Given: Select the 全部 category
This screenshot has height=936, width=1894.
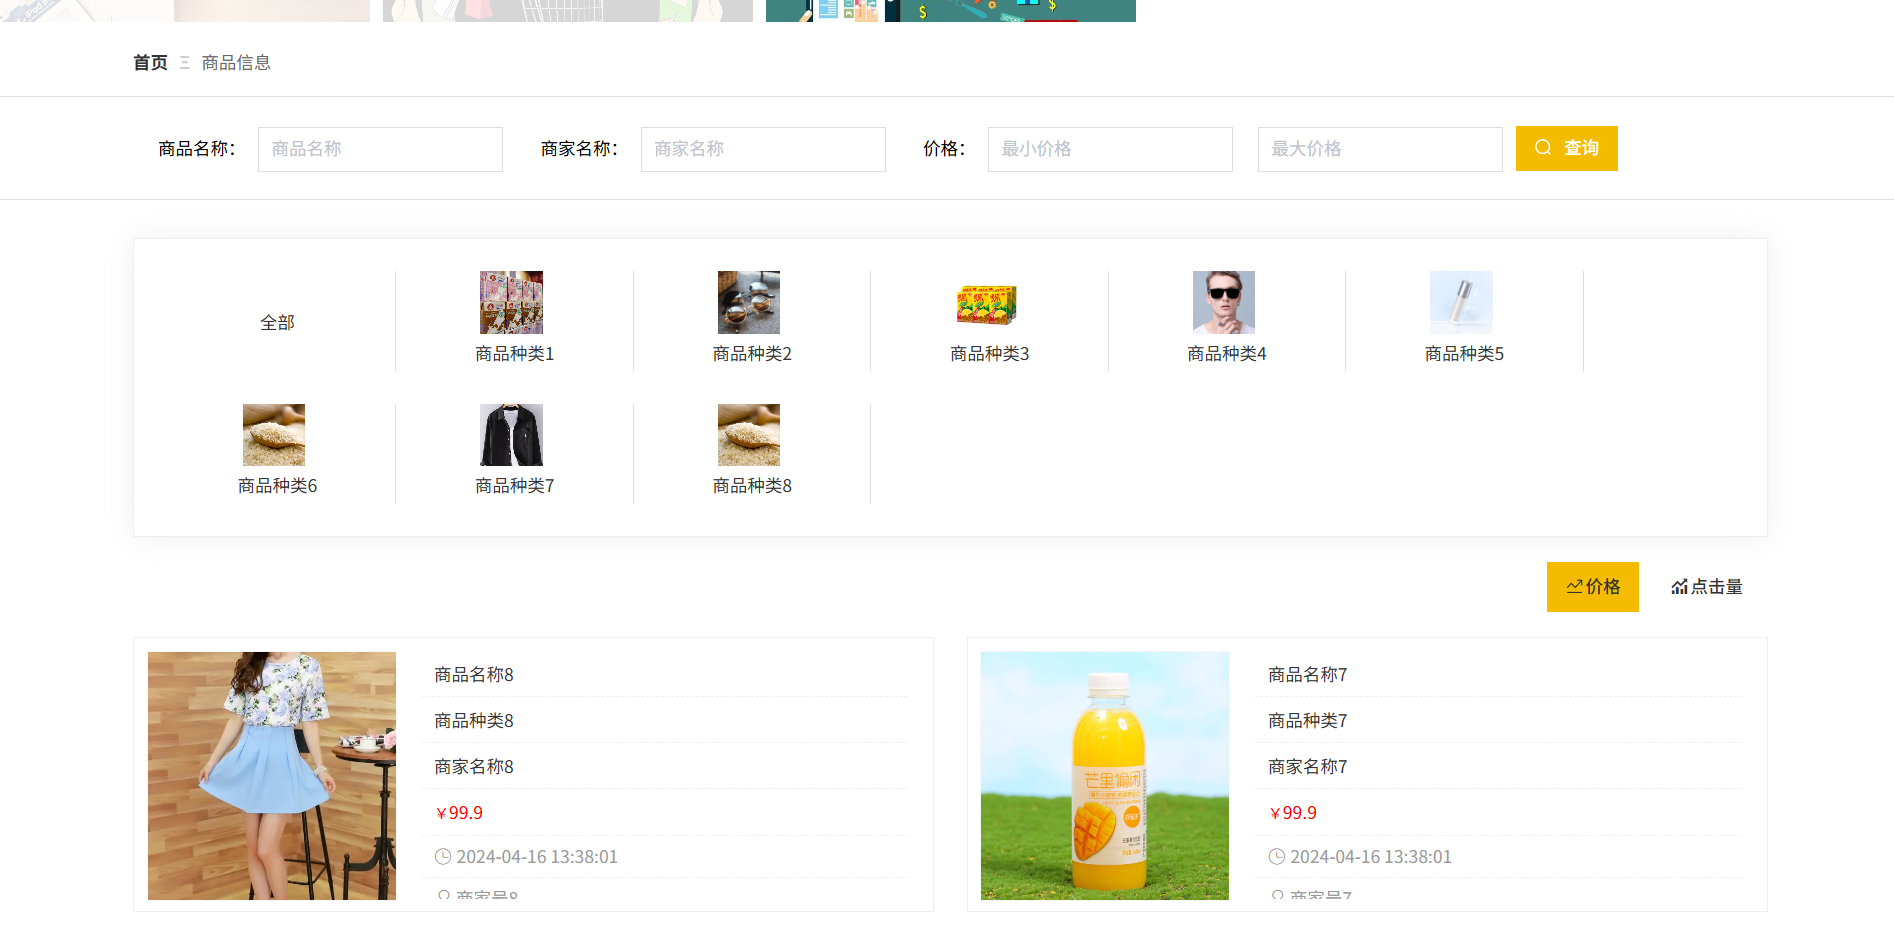Looking at the screenshot, I should point(277,323).
